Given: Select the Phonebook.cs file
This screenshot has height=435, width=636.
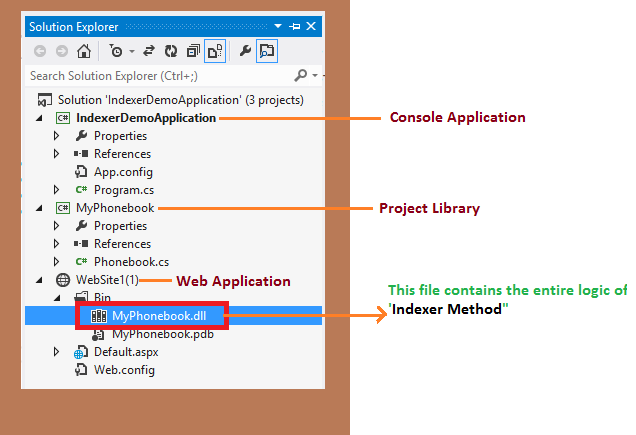Looking at the screenshot, I should tap(131, 262).
